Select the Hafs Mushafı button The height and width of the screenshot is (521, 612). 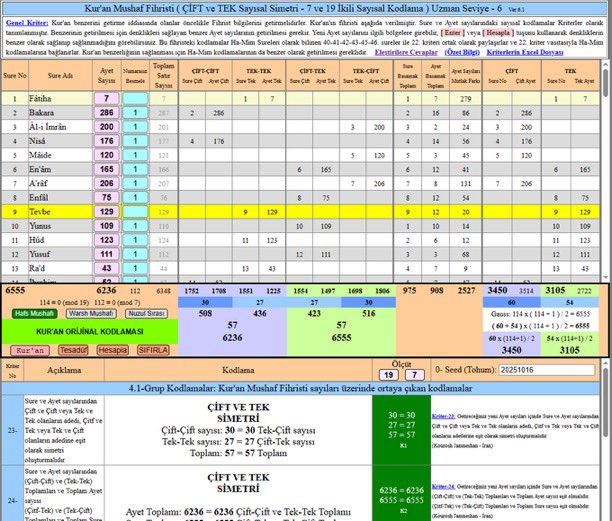[x=34, y=313]
